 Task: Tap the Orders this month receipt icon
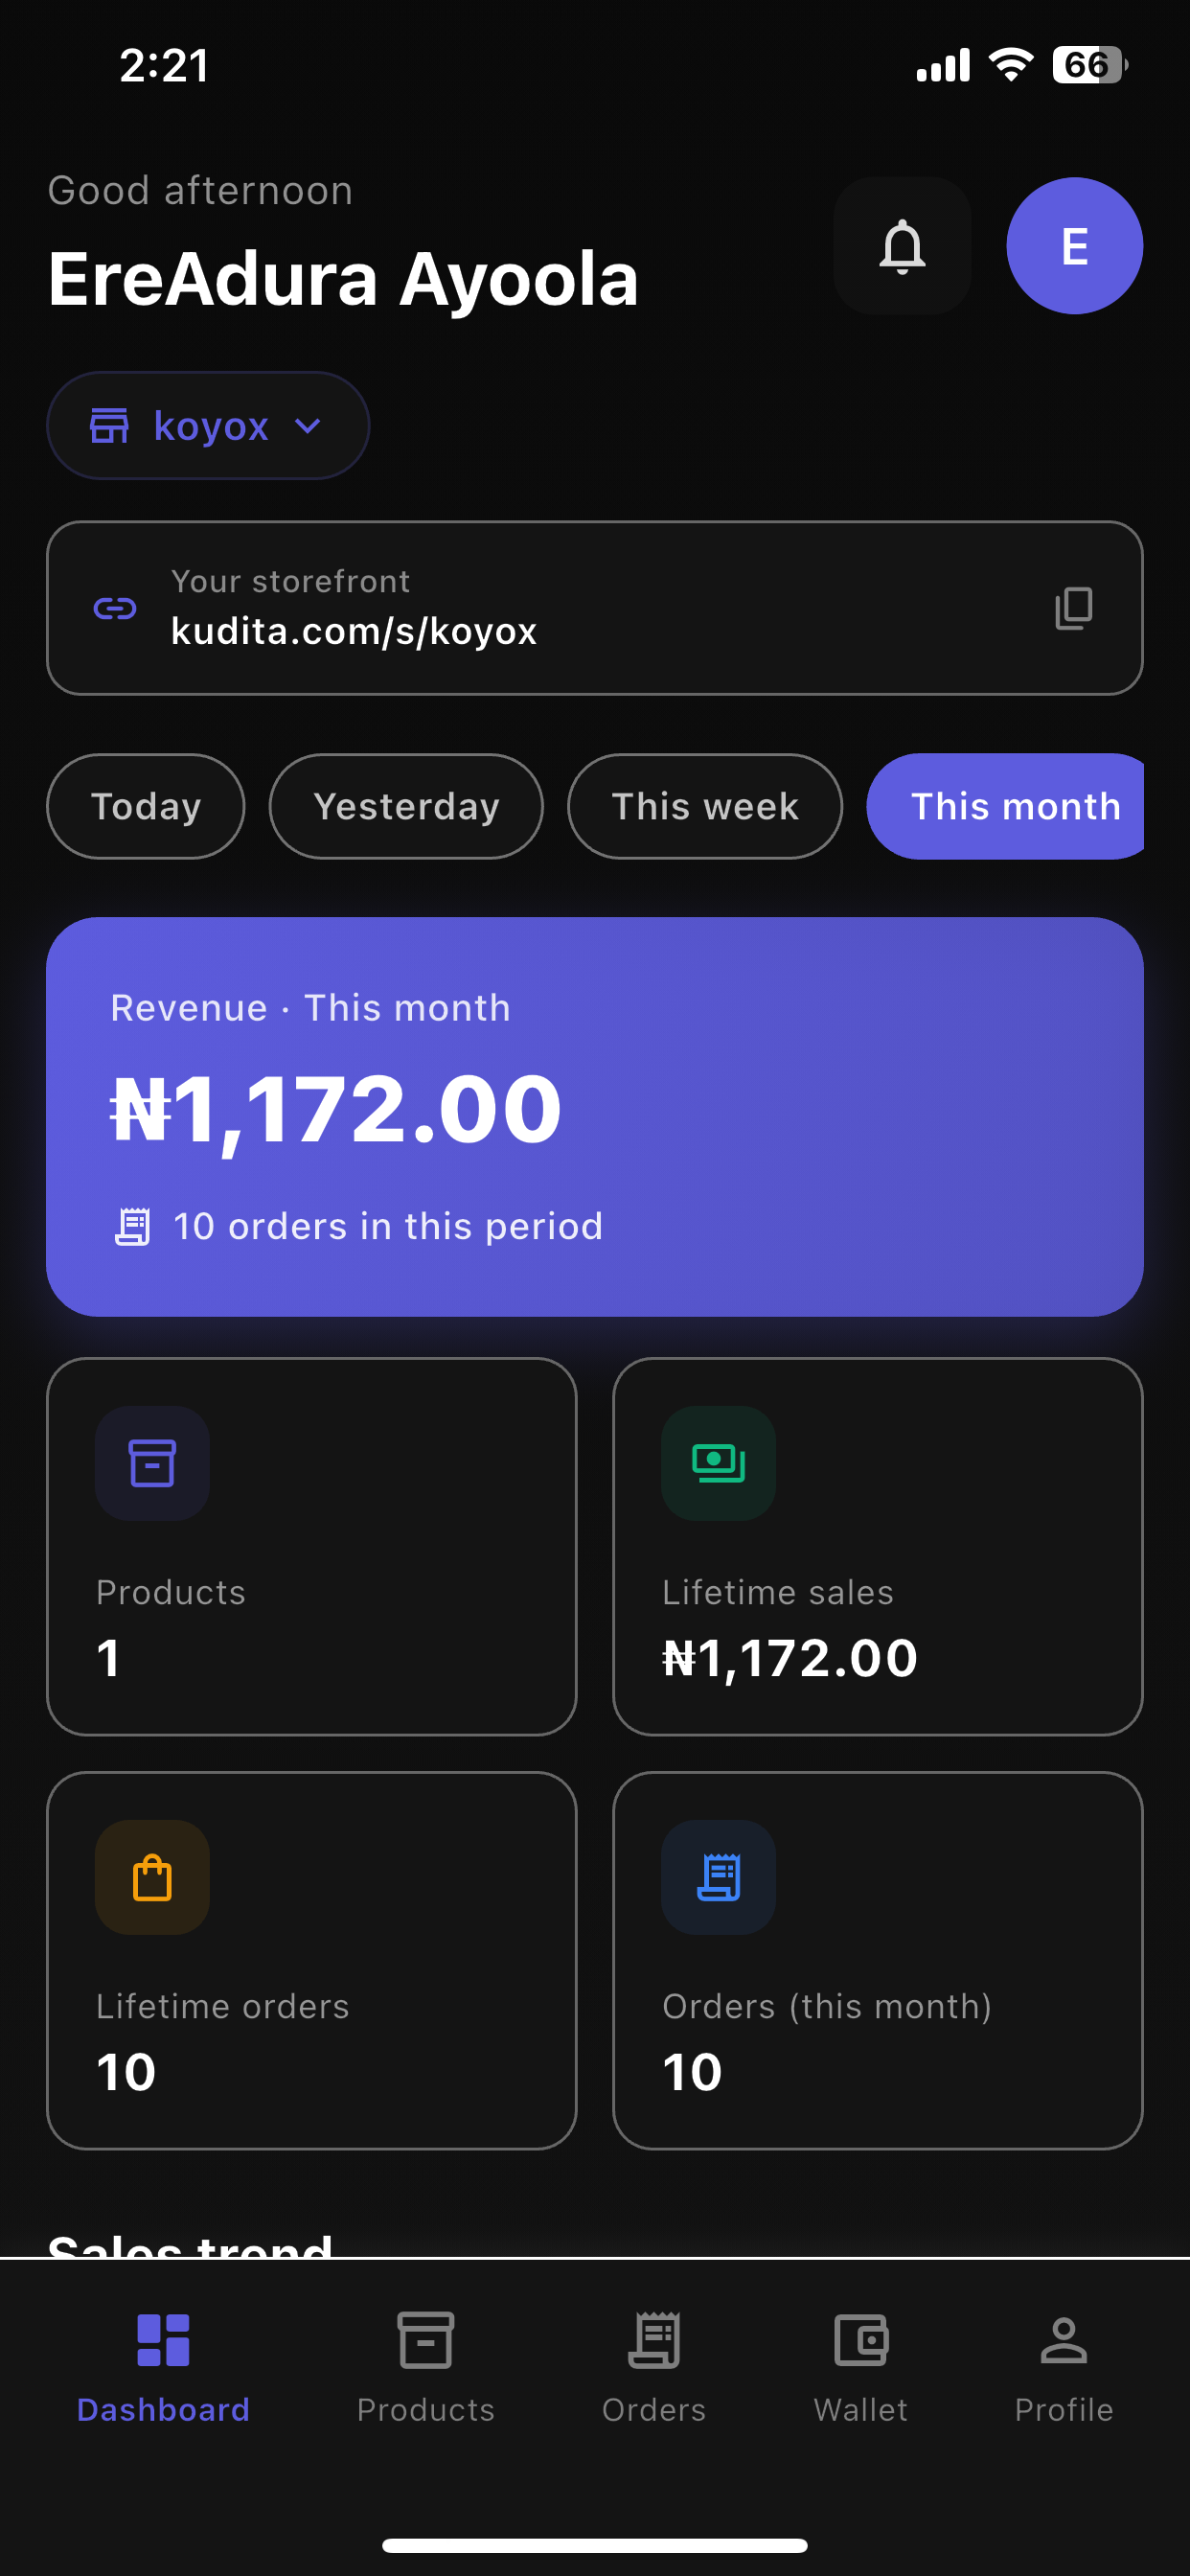click(x=718, y=1877)
